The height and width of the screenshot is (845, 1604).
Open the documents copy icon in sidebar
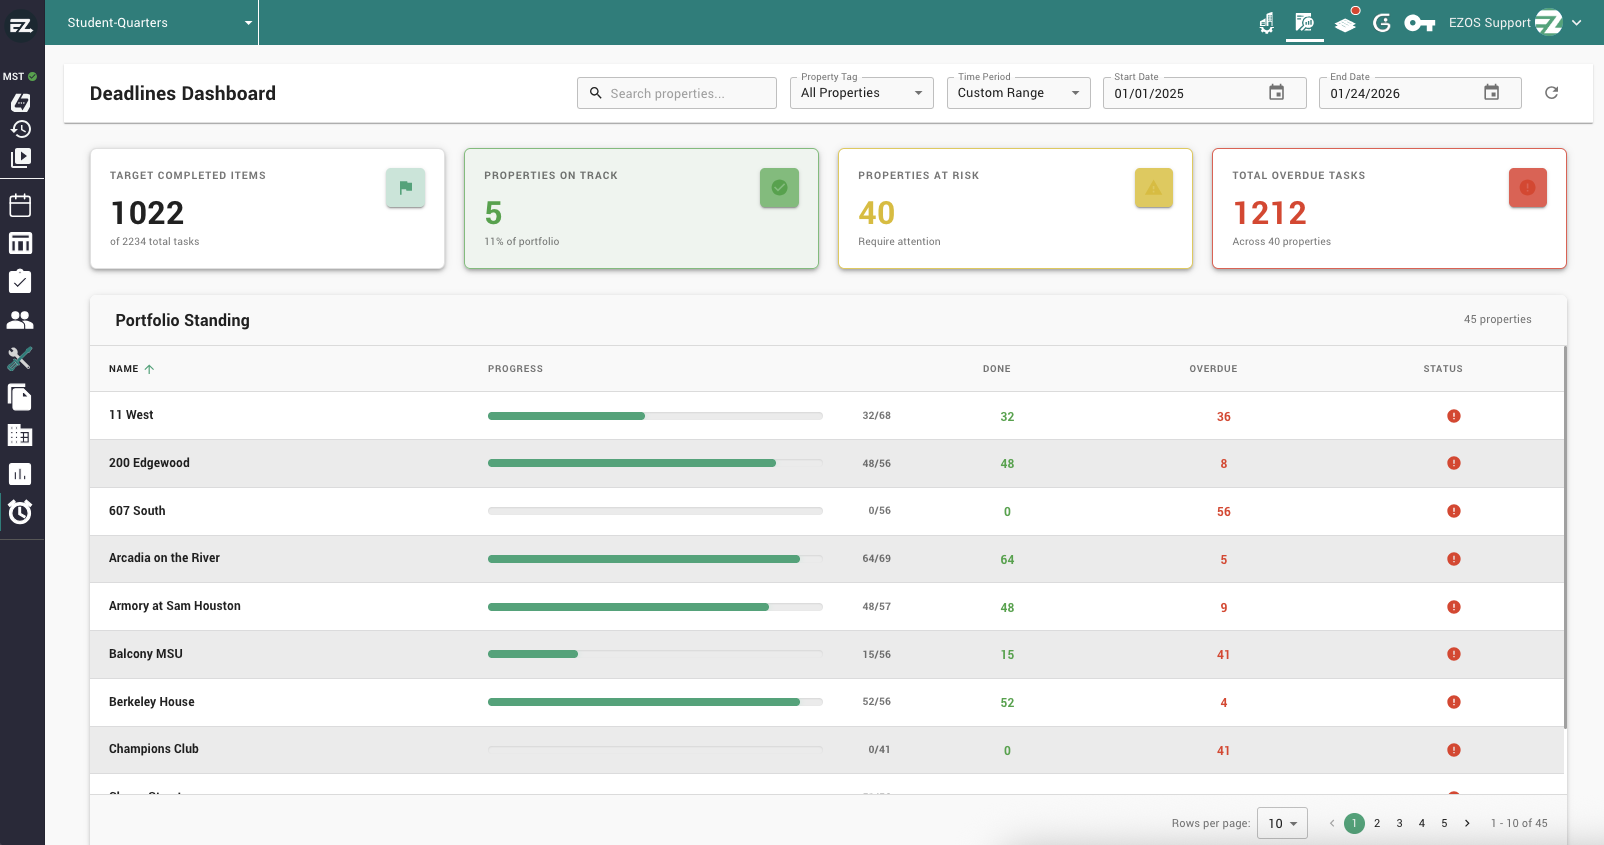(x=20, y=397)
